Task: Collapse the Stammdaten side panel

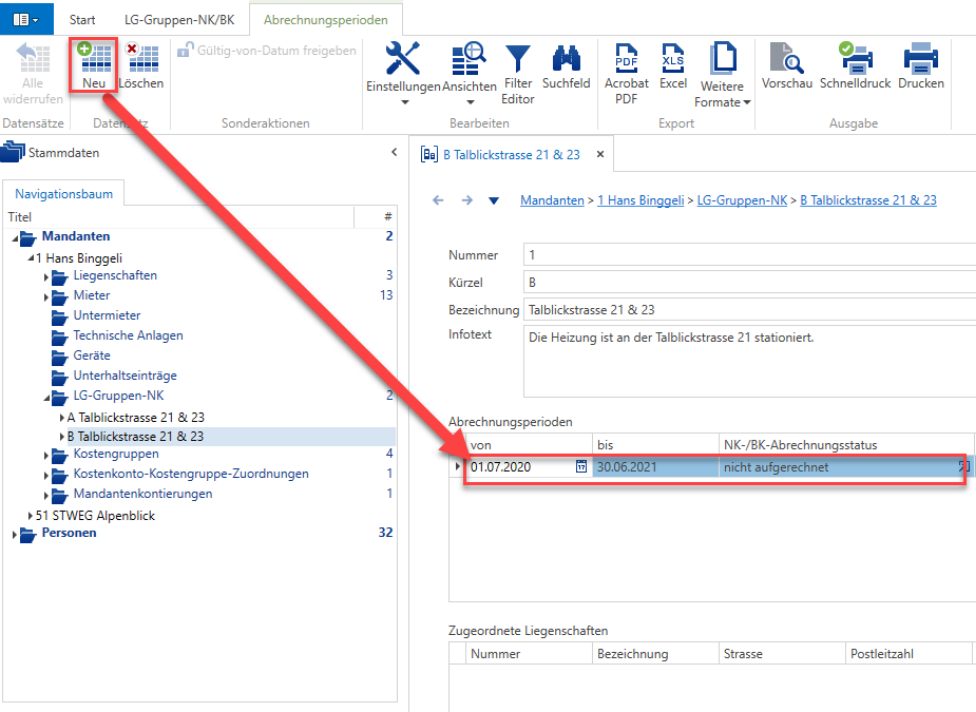Action: coord(394,152)
